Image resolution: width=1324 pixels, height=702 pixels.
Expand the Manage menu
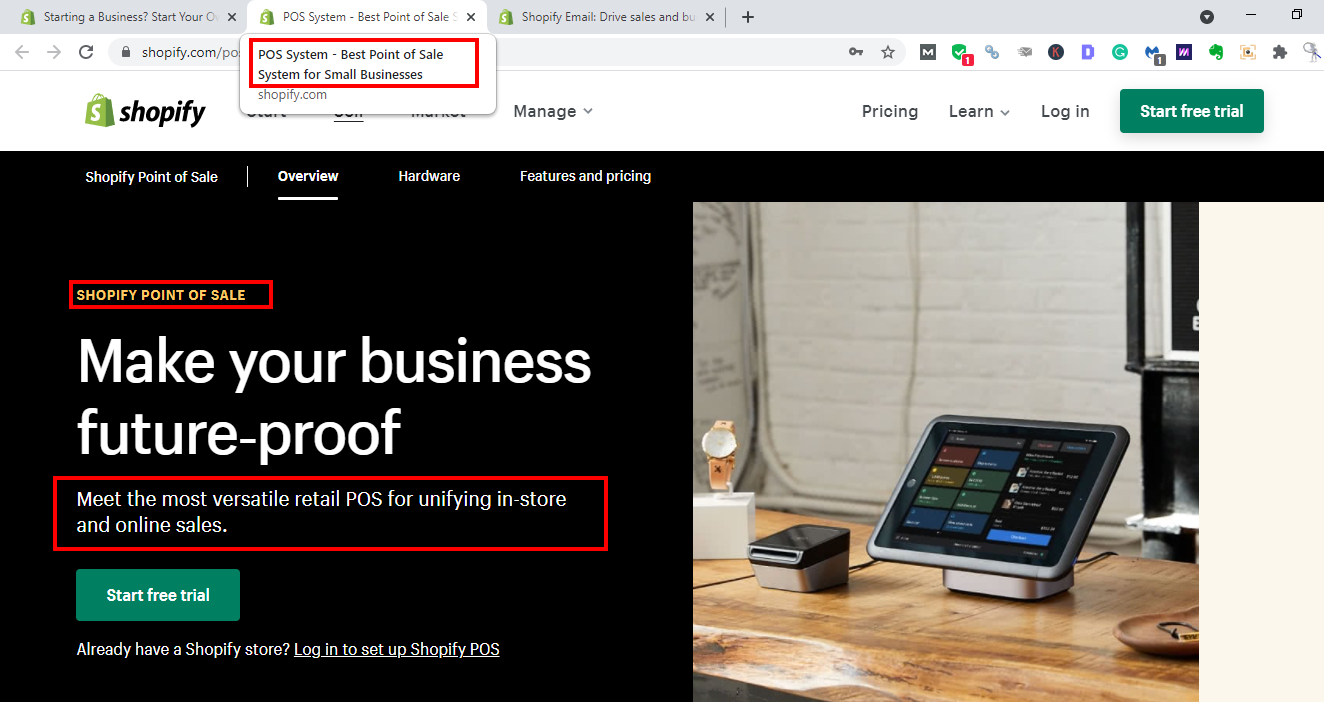pos(553,111)
